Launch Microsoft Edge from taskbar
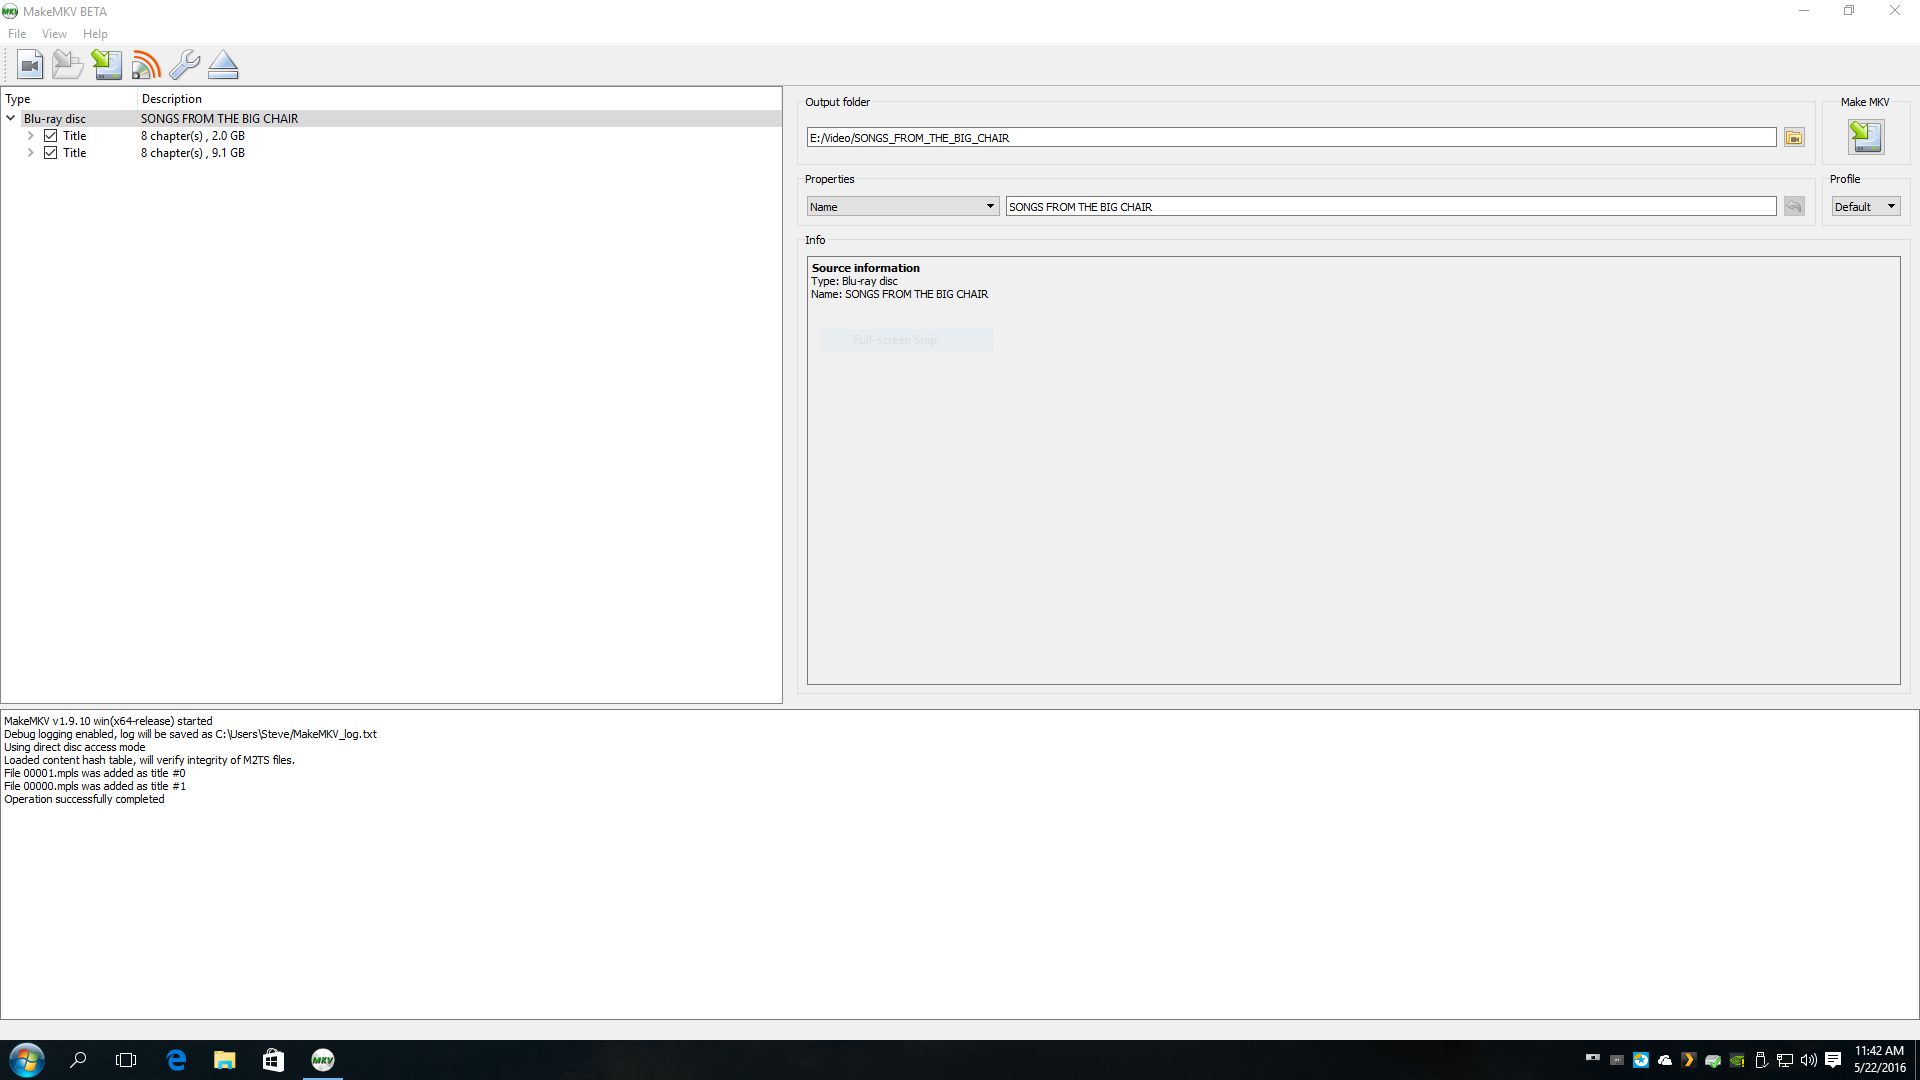Image resolution: width=1920 pixels, height=1080 pixels. (x=176, y=1060)
